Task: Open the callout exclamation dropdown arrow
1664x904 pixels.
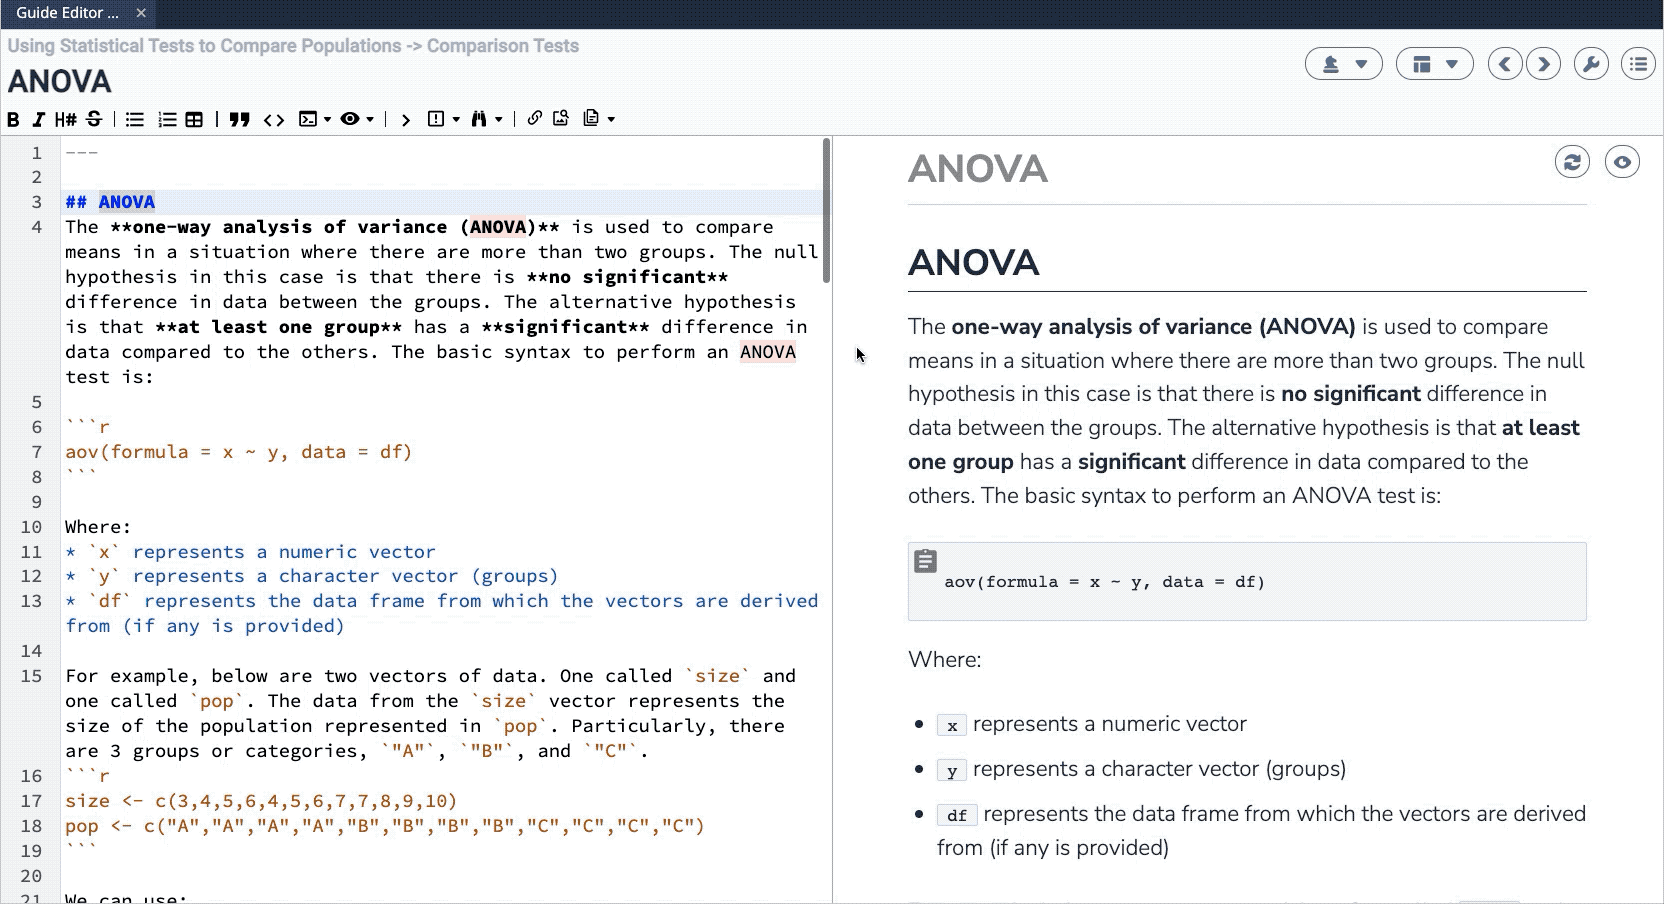Action: click(456, 120)
